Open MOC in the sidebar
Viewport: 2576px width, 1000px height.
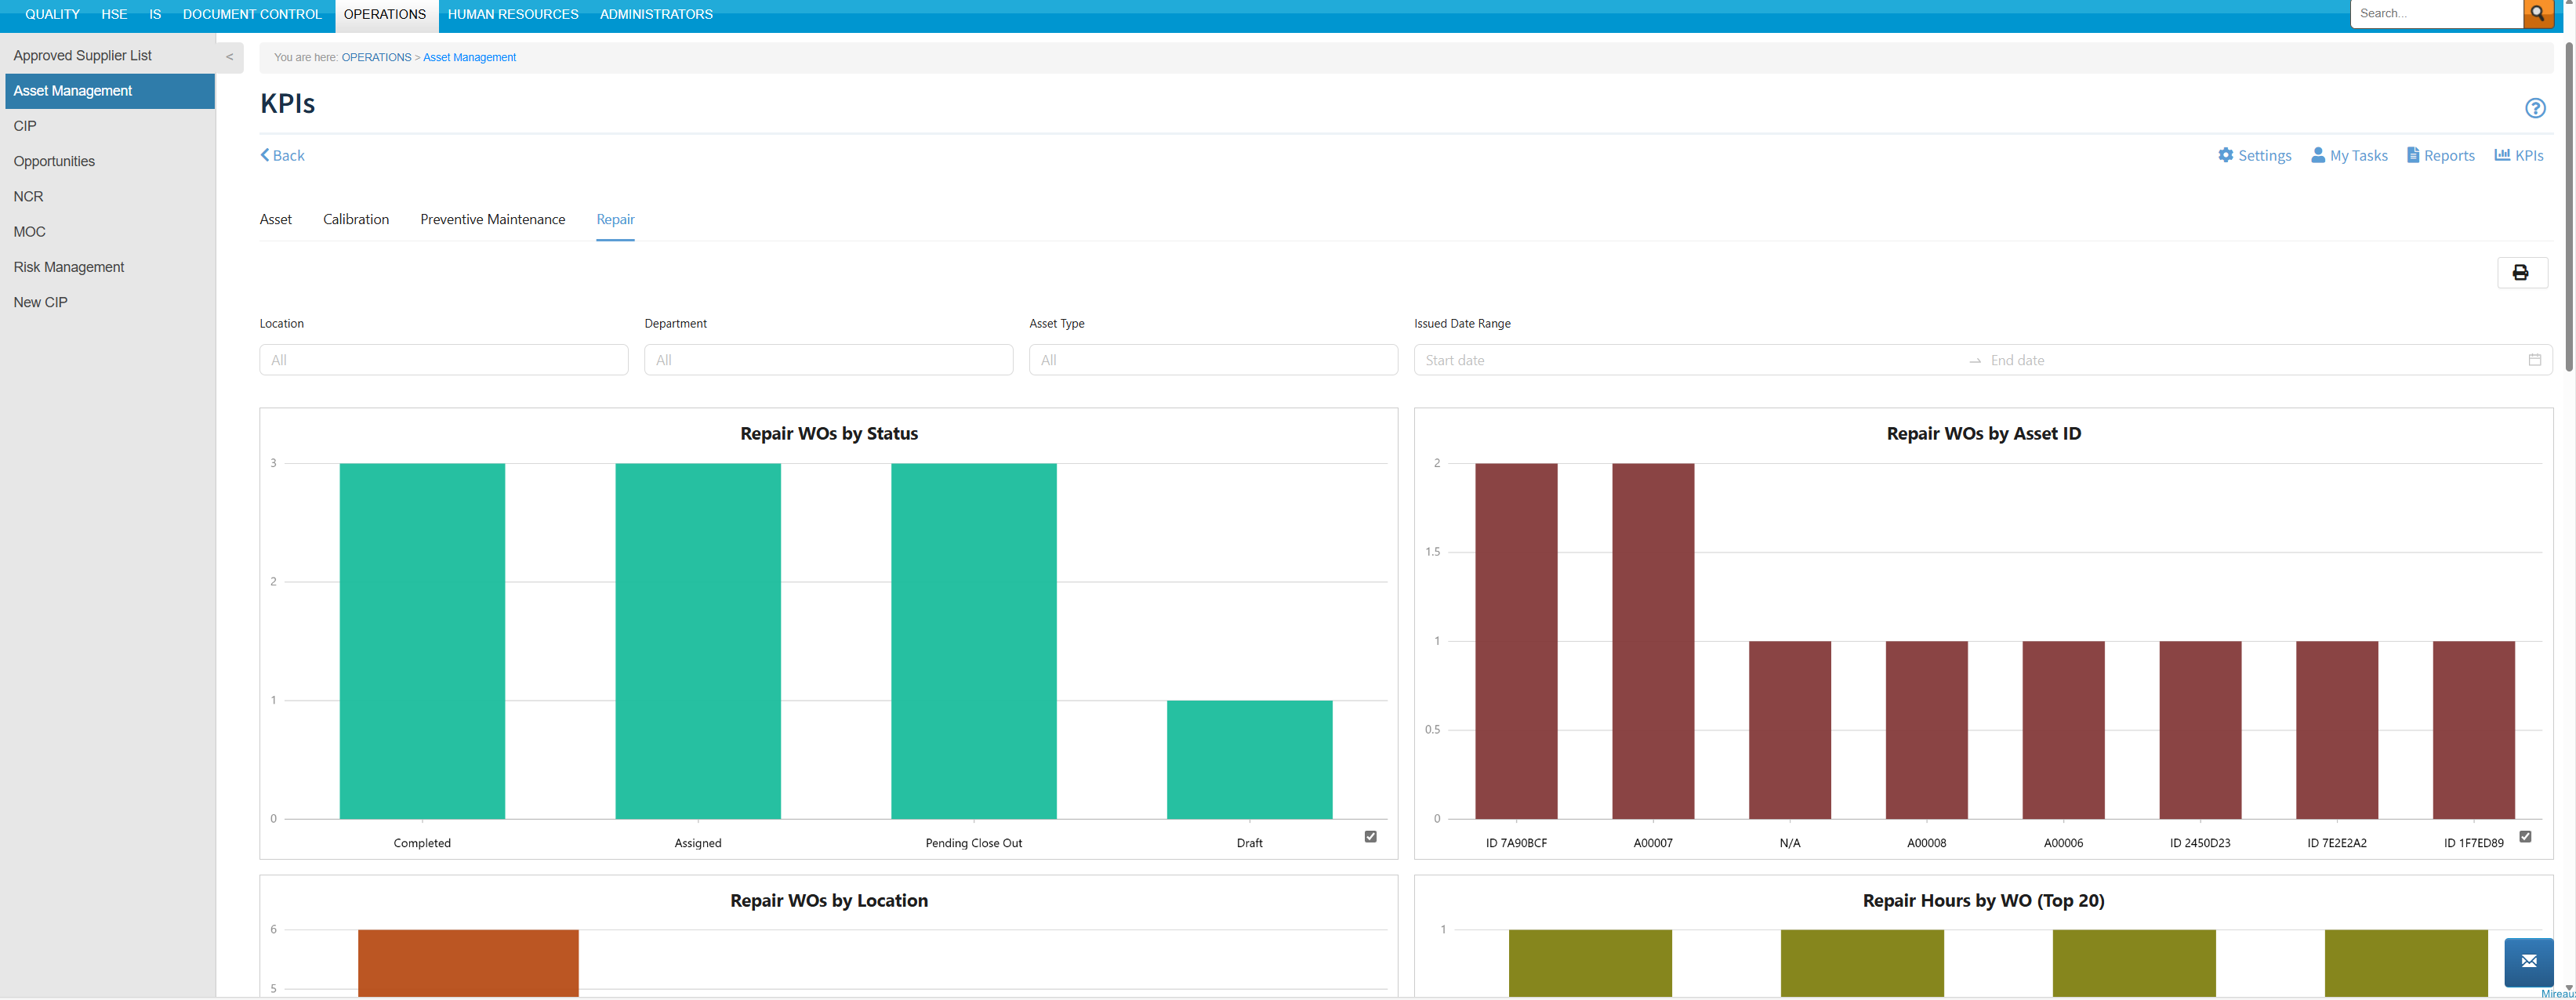108,232
